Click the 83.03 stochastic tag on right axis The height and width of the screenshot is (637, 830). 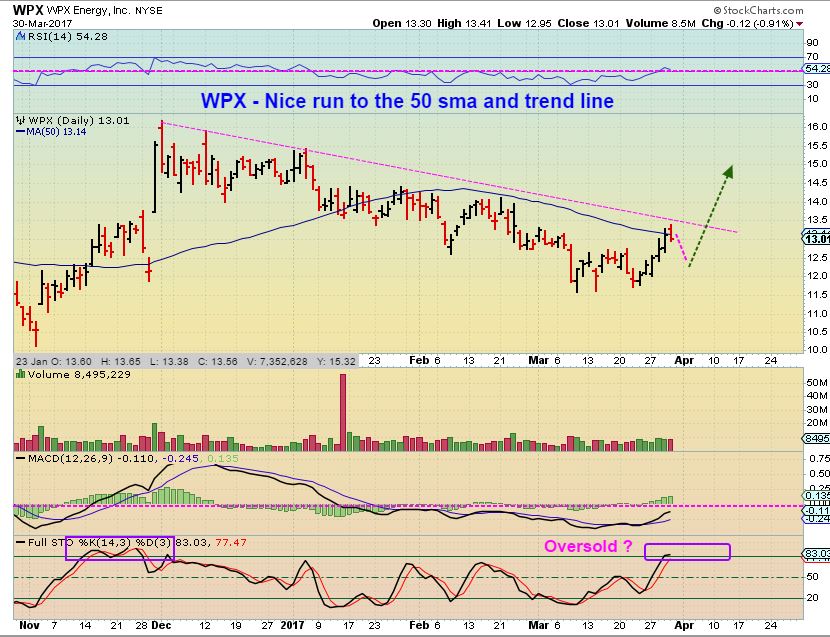(817, 554)
